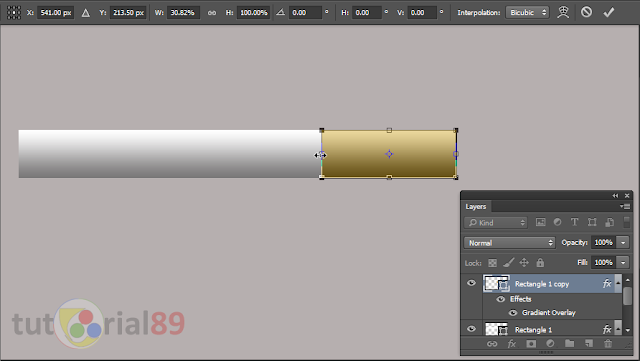The width and height of the screenshot is (640, 361).
Task: Click the height percentage field
Action: pyautogui.click(x=253, y=13)
